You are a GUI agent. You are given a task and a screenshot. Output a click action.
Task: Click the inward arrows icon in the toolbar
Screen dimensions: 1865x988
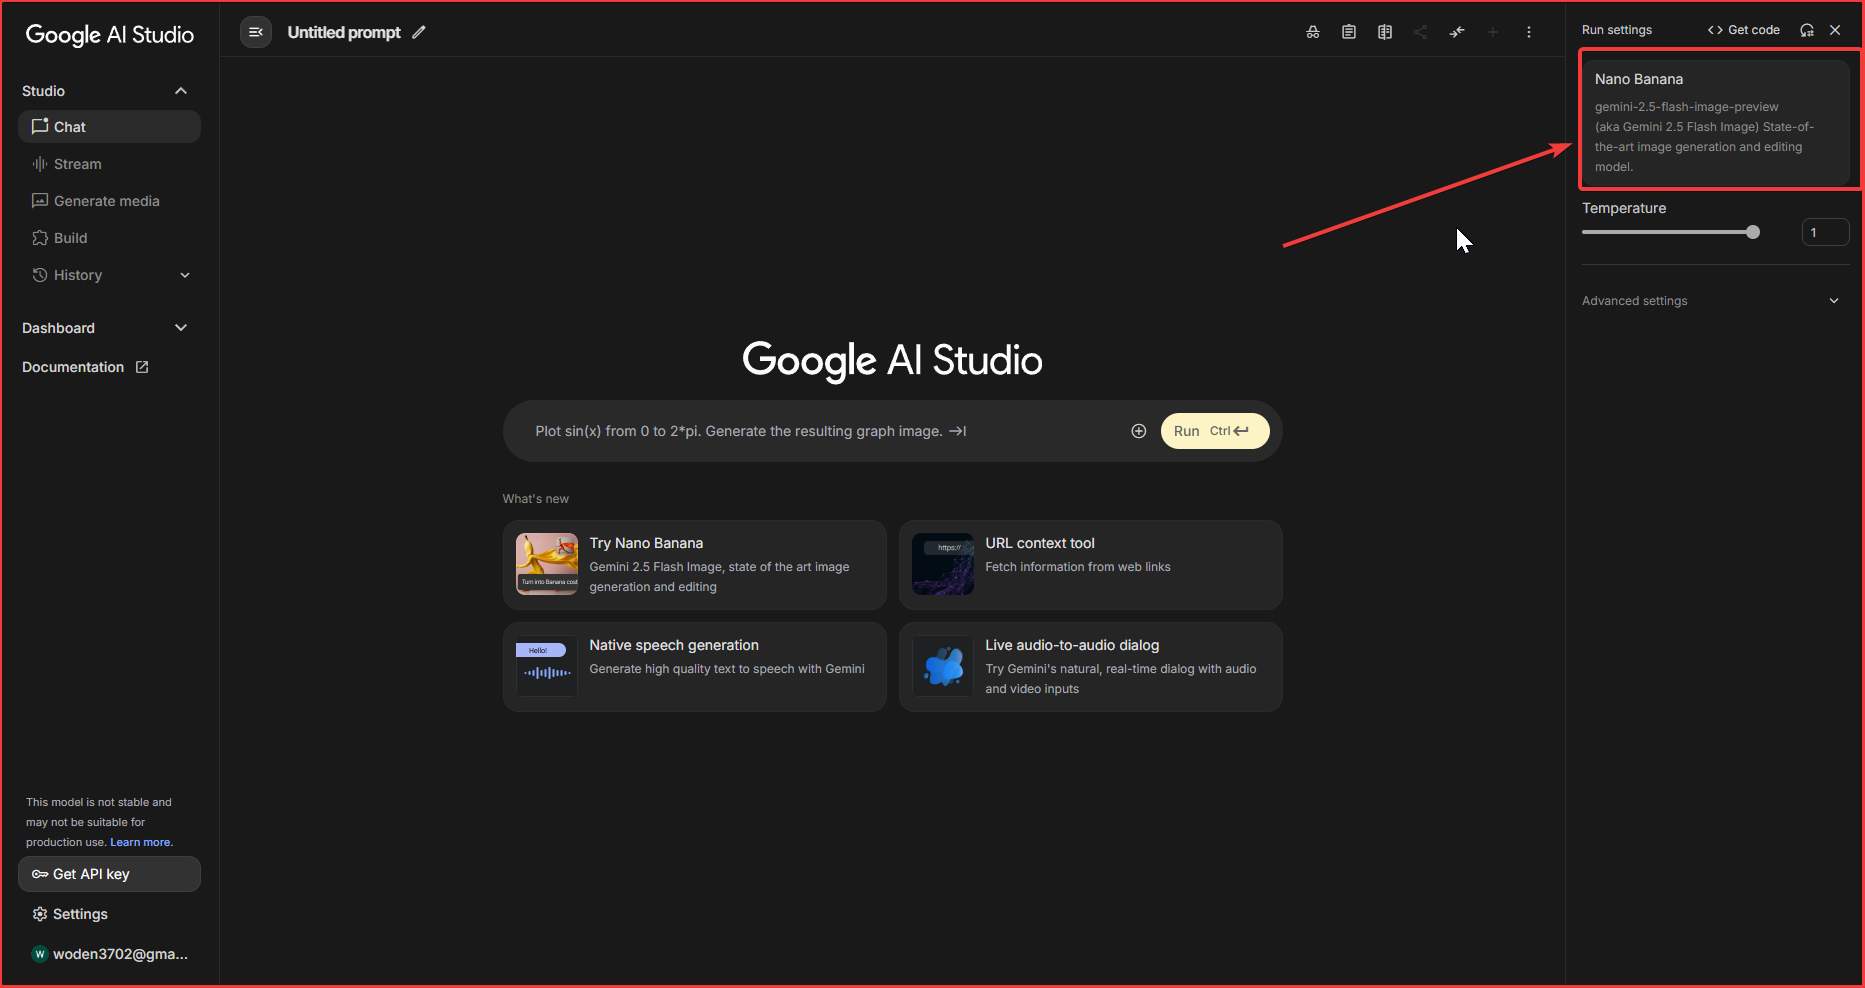1457,32
